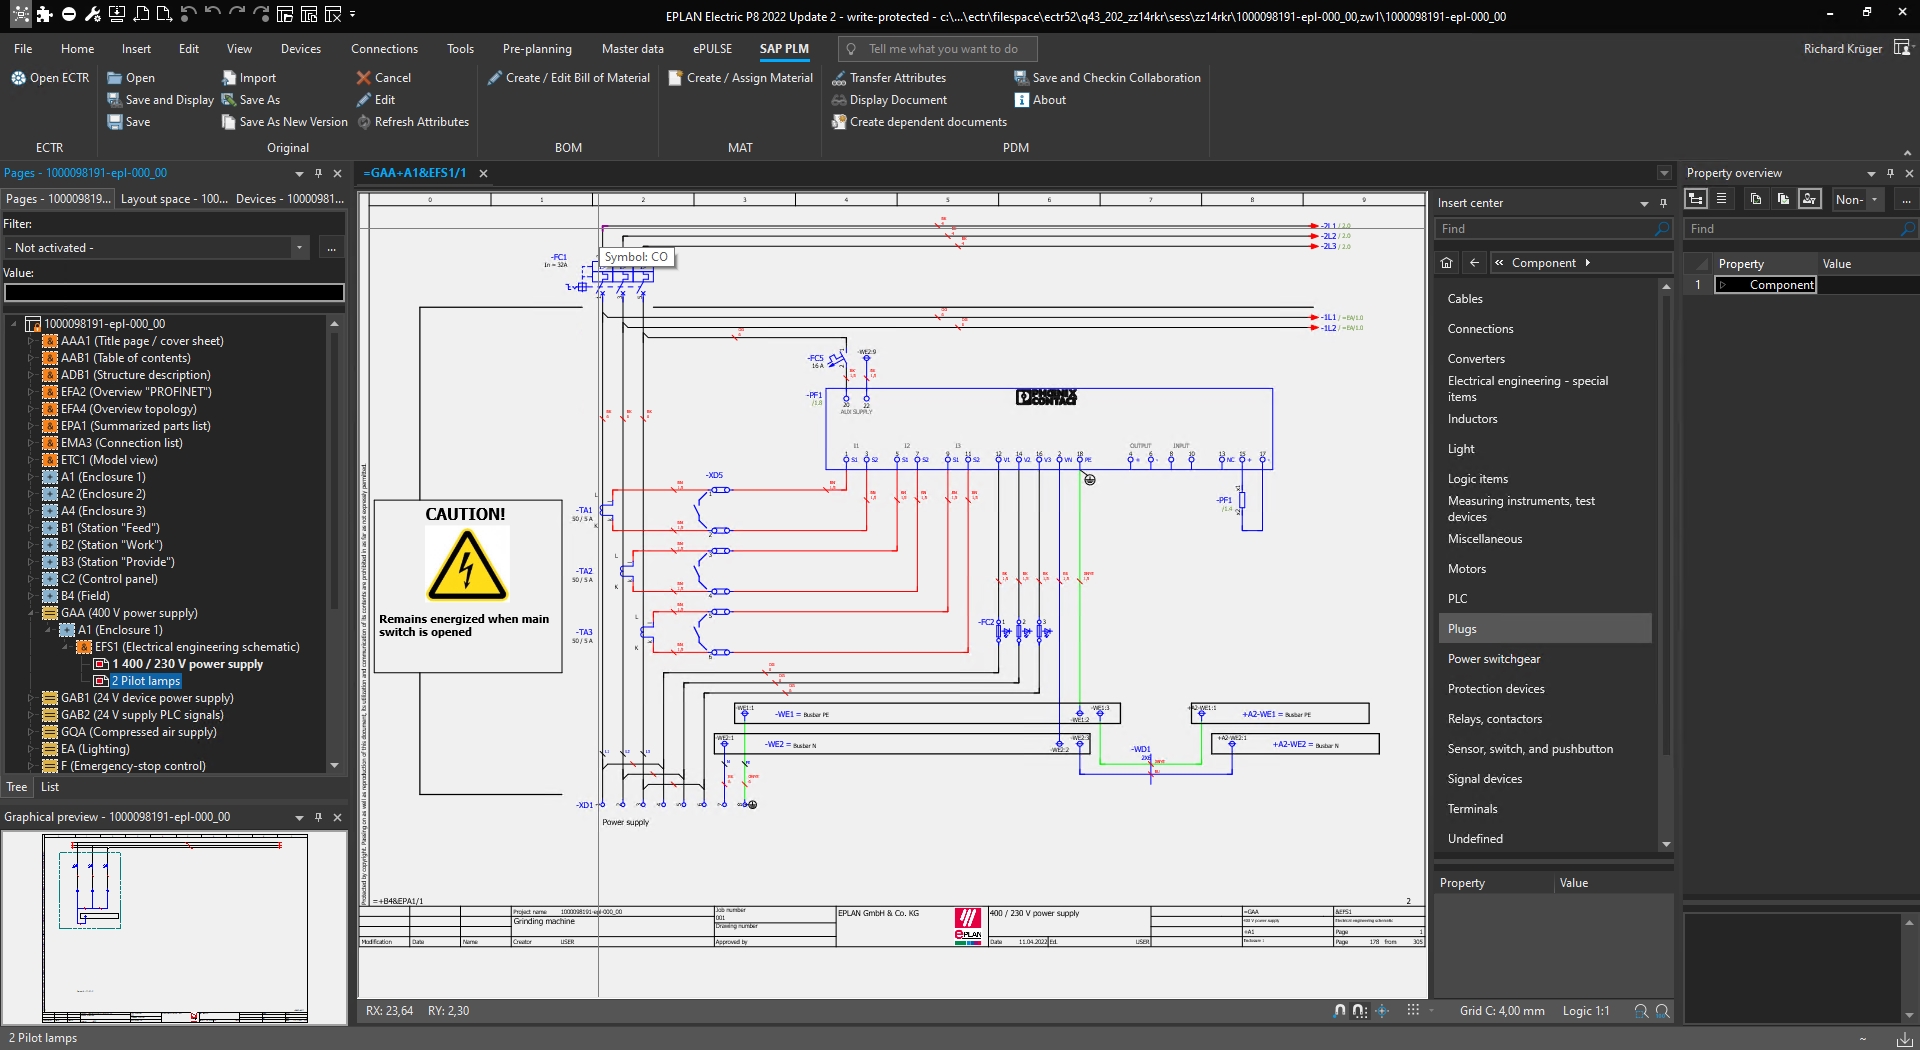
Task: Open Create / Edit Bill of Material
Action: (x=569, y=77)
